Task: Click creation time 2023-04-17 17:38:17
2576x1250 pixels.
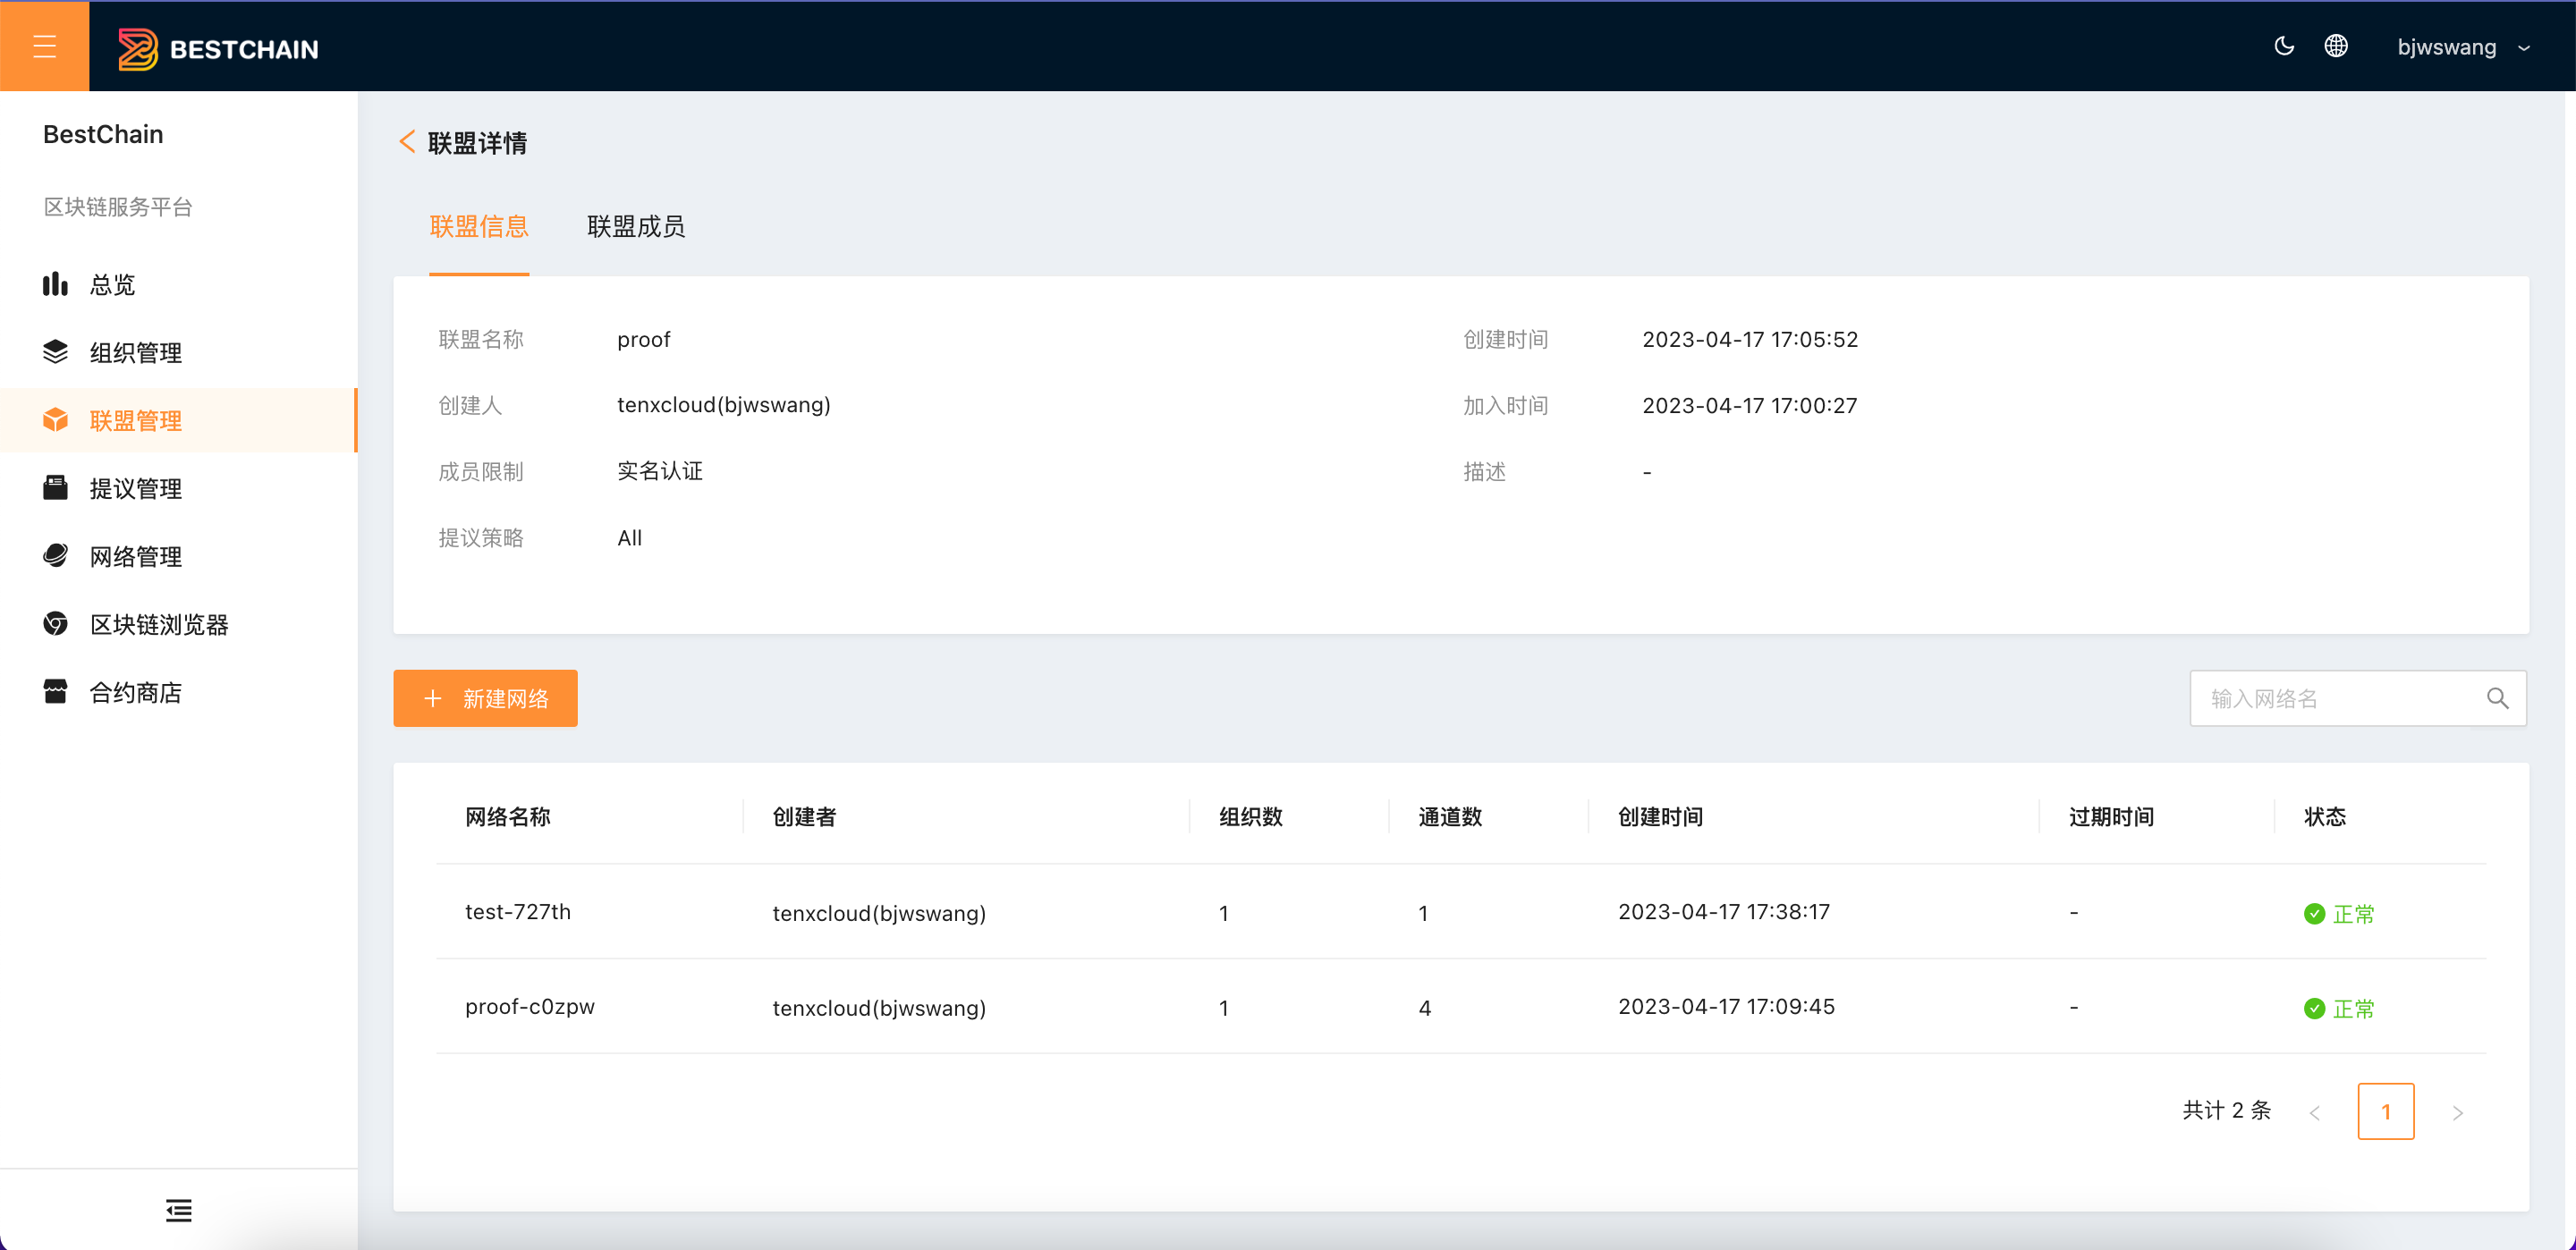Action: pyautogui.click(x=1724, y=911)
